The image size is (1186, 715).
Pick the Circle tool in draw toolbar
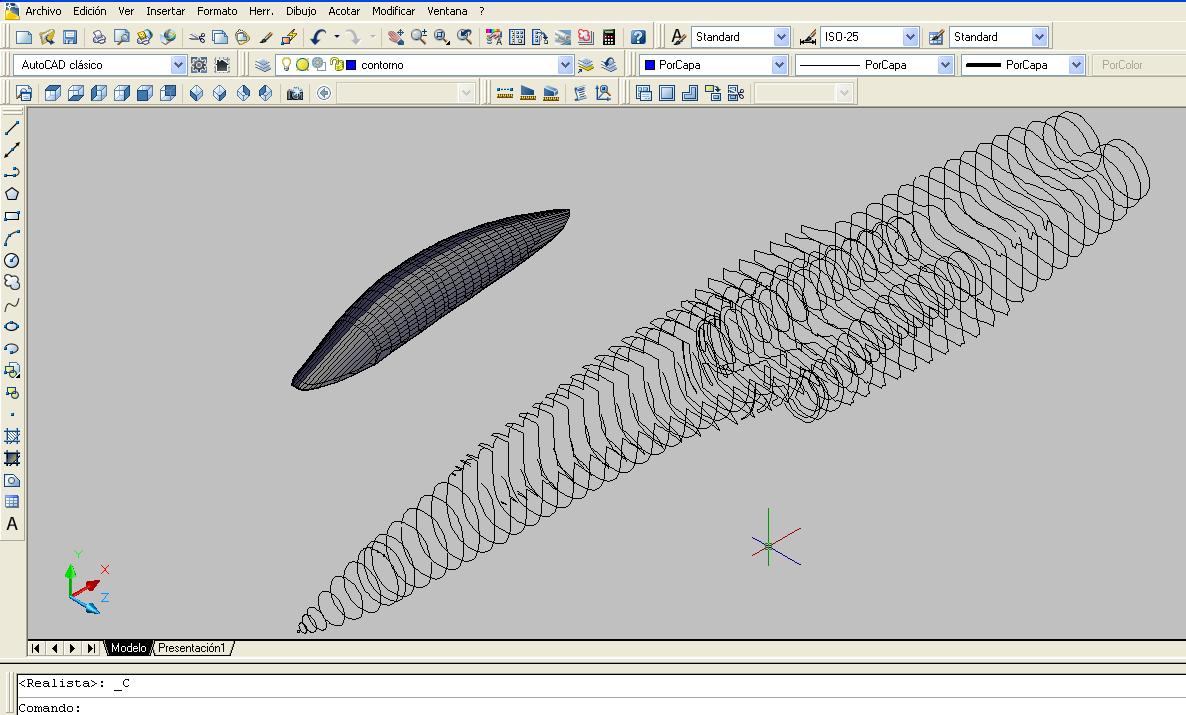tap(12, 260)
